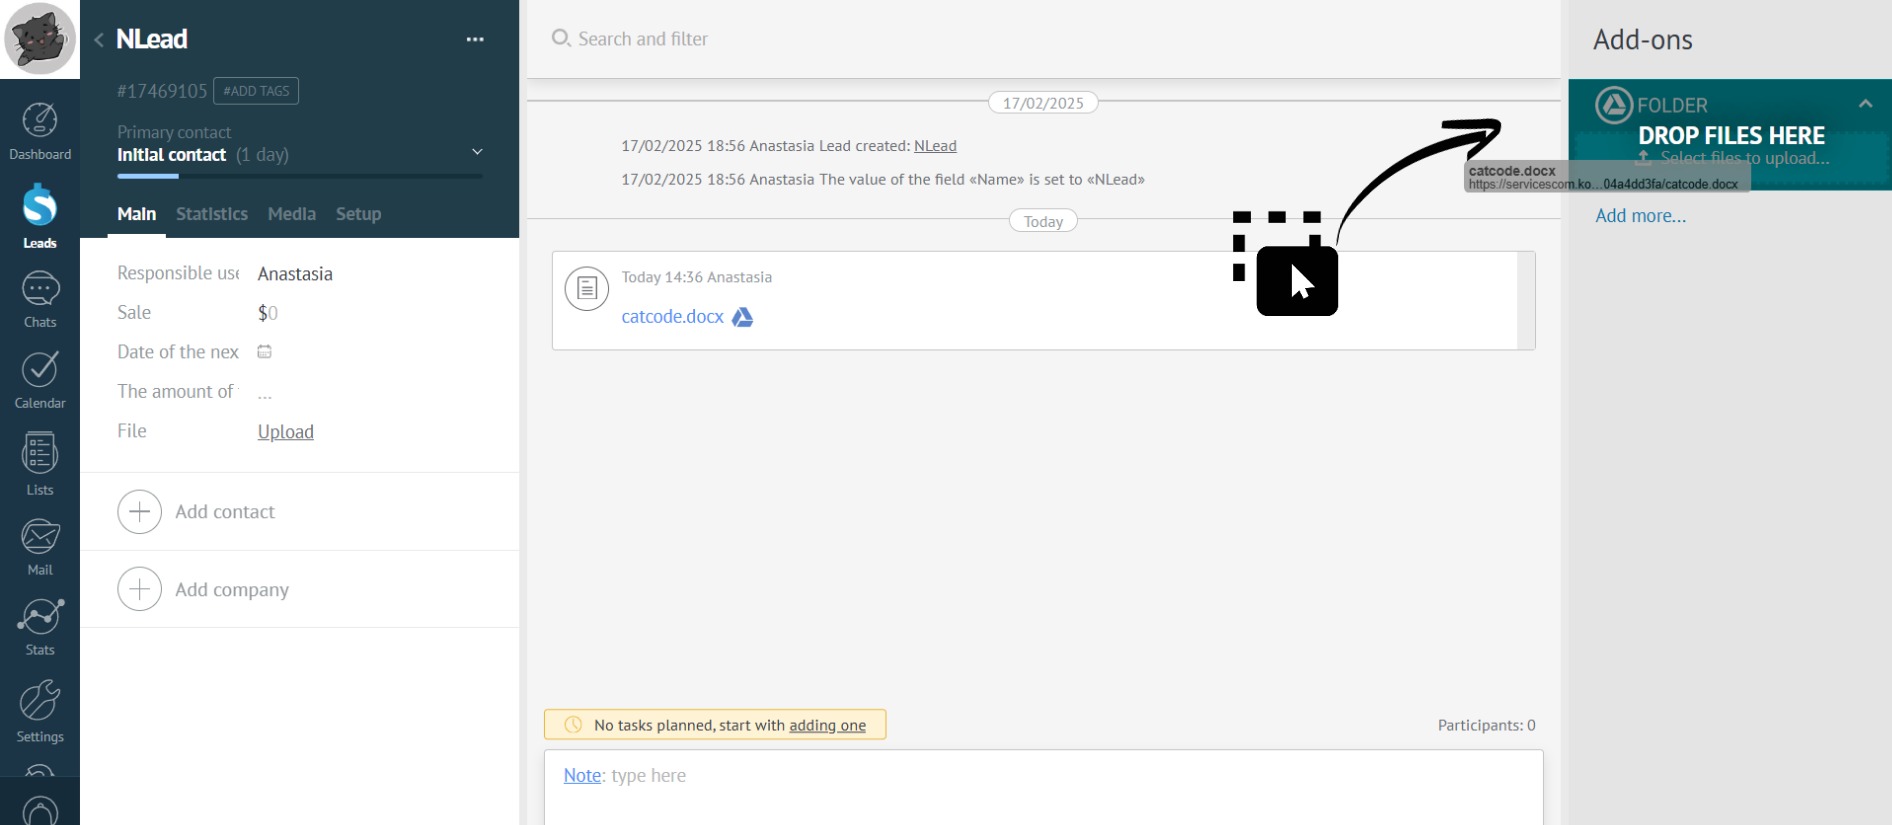This screenshot has height=825, width=1892.
Task: Open Mail from the sidebar
Action: (40, 546)
